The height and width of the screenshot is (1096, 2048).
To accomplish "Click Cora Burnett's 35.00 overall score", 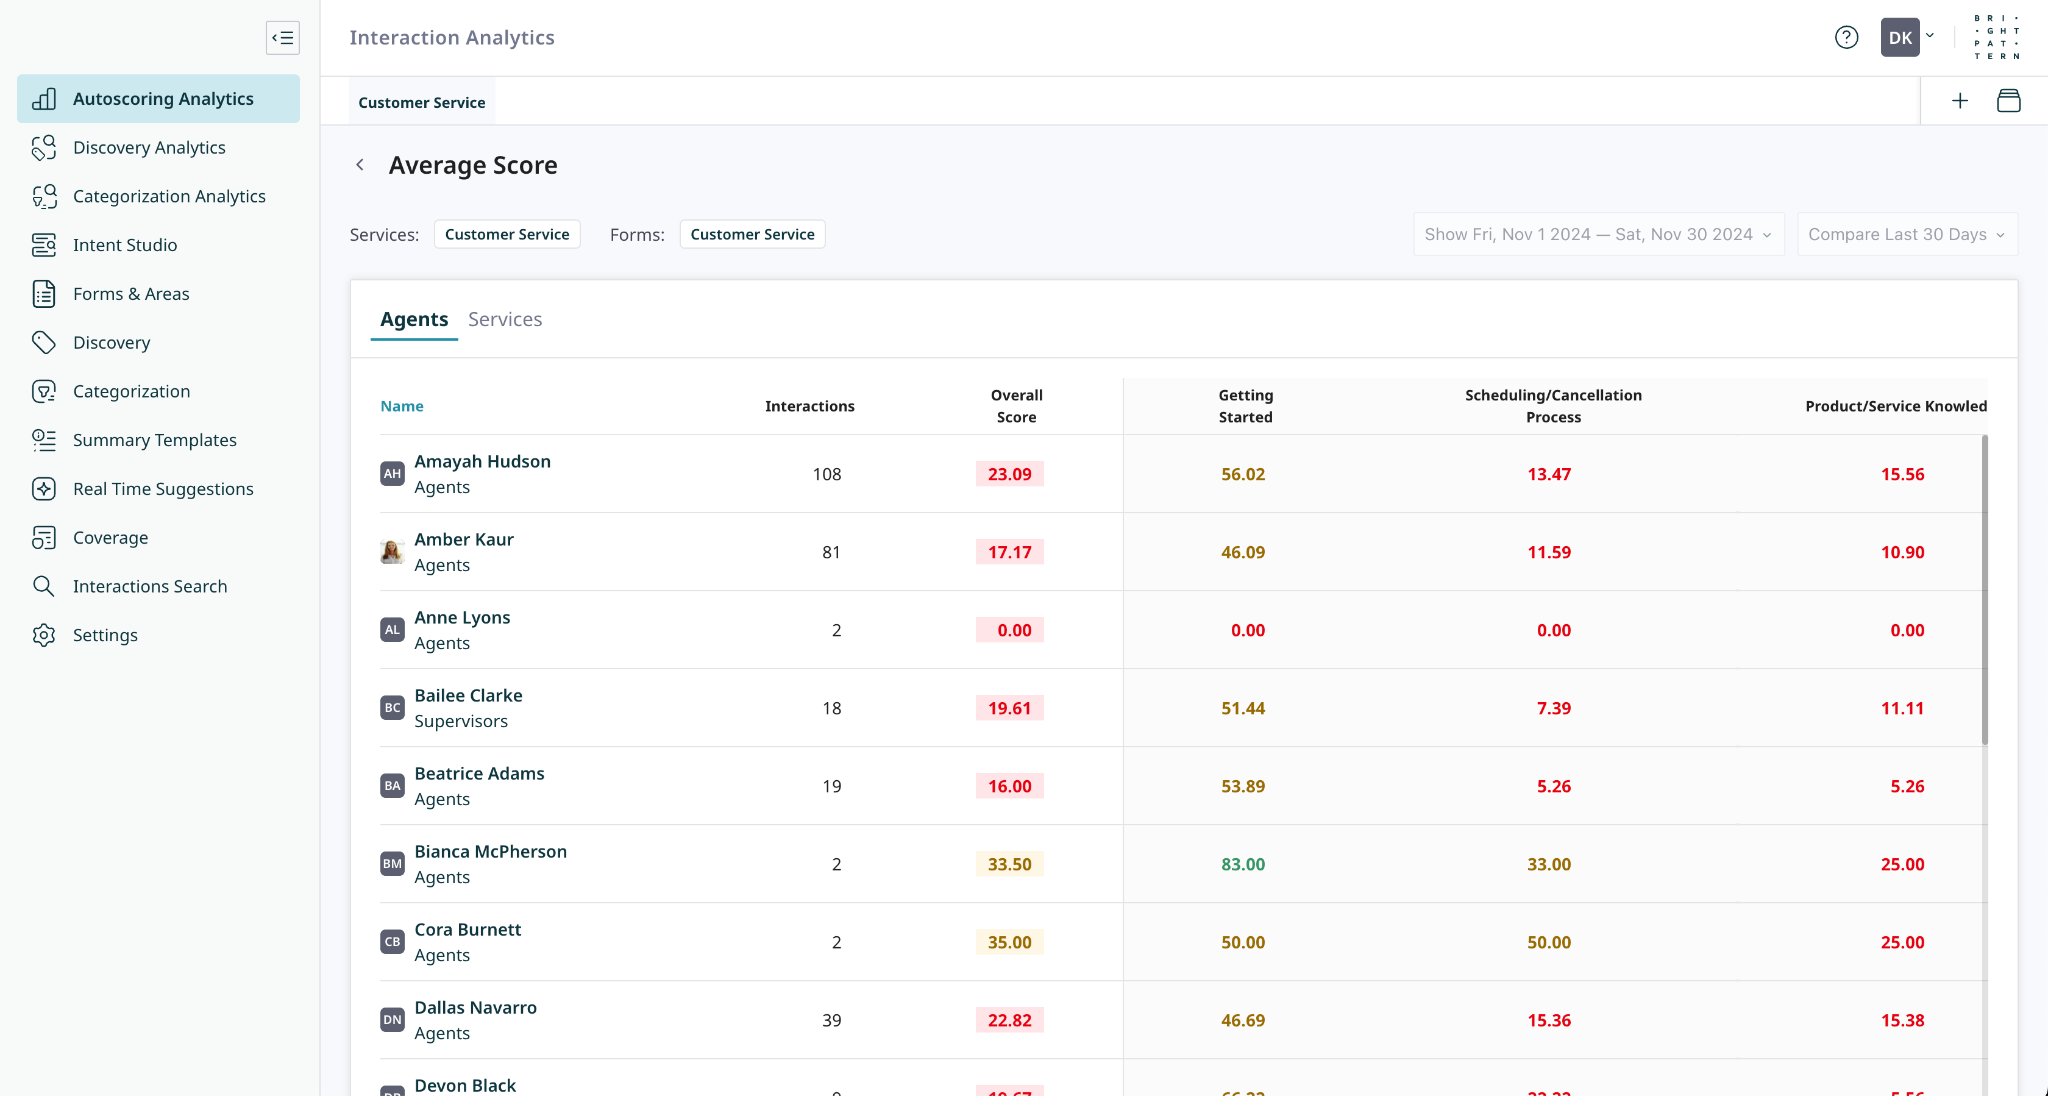I will point(1010,942).
